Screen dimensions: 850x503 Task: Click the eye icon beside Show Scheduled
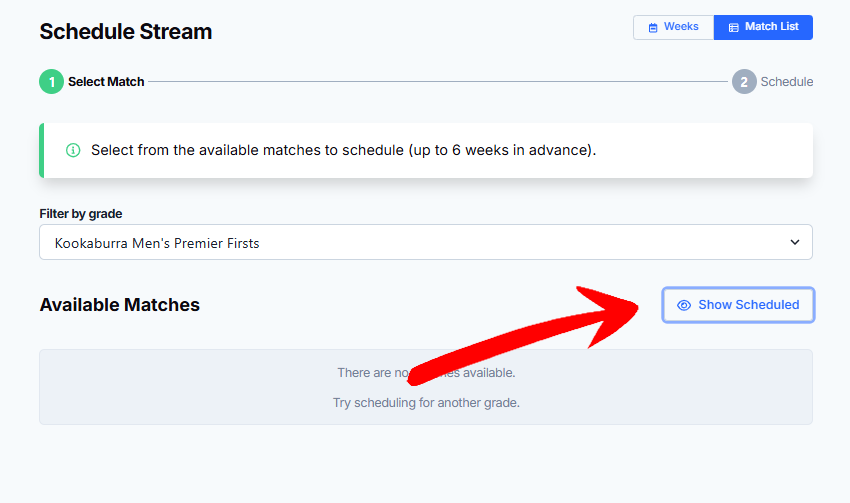684,305
